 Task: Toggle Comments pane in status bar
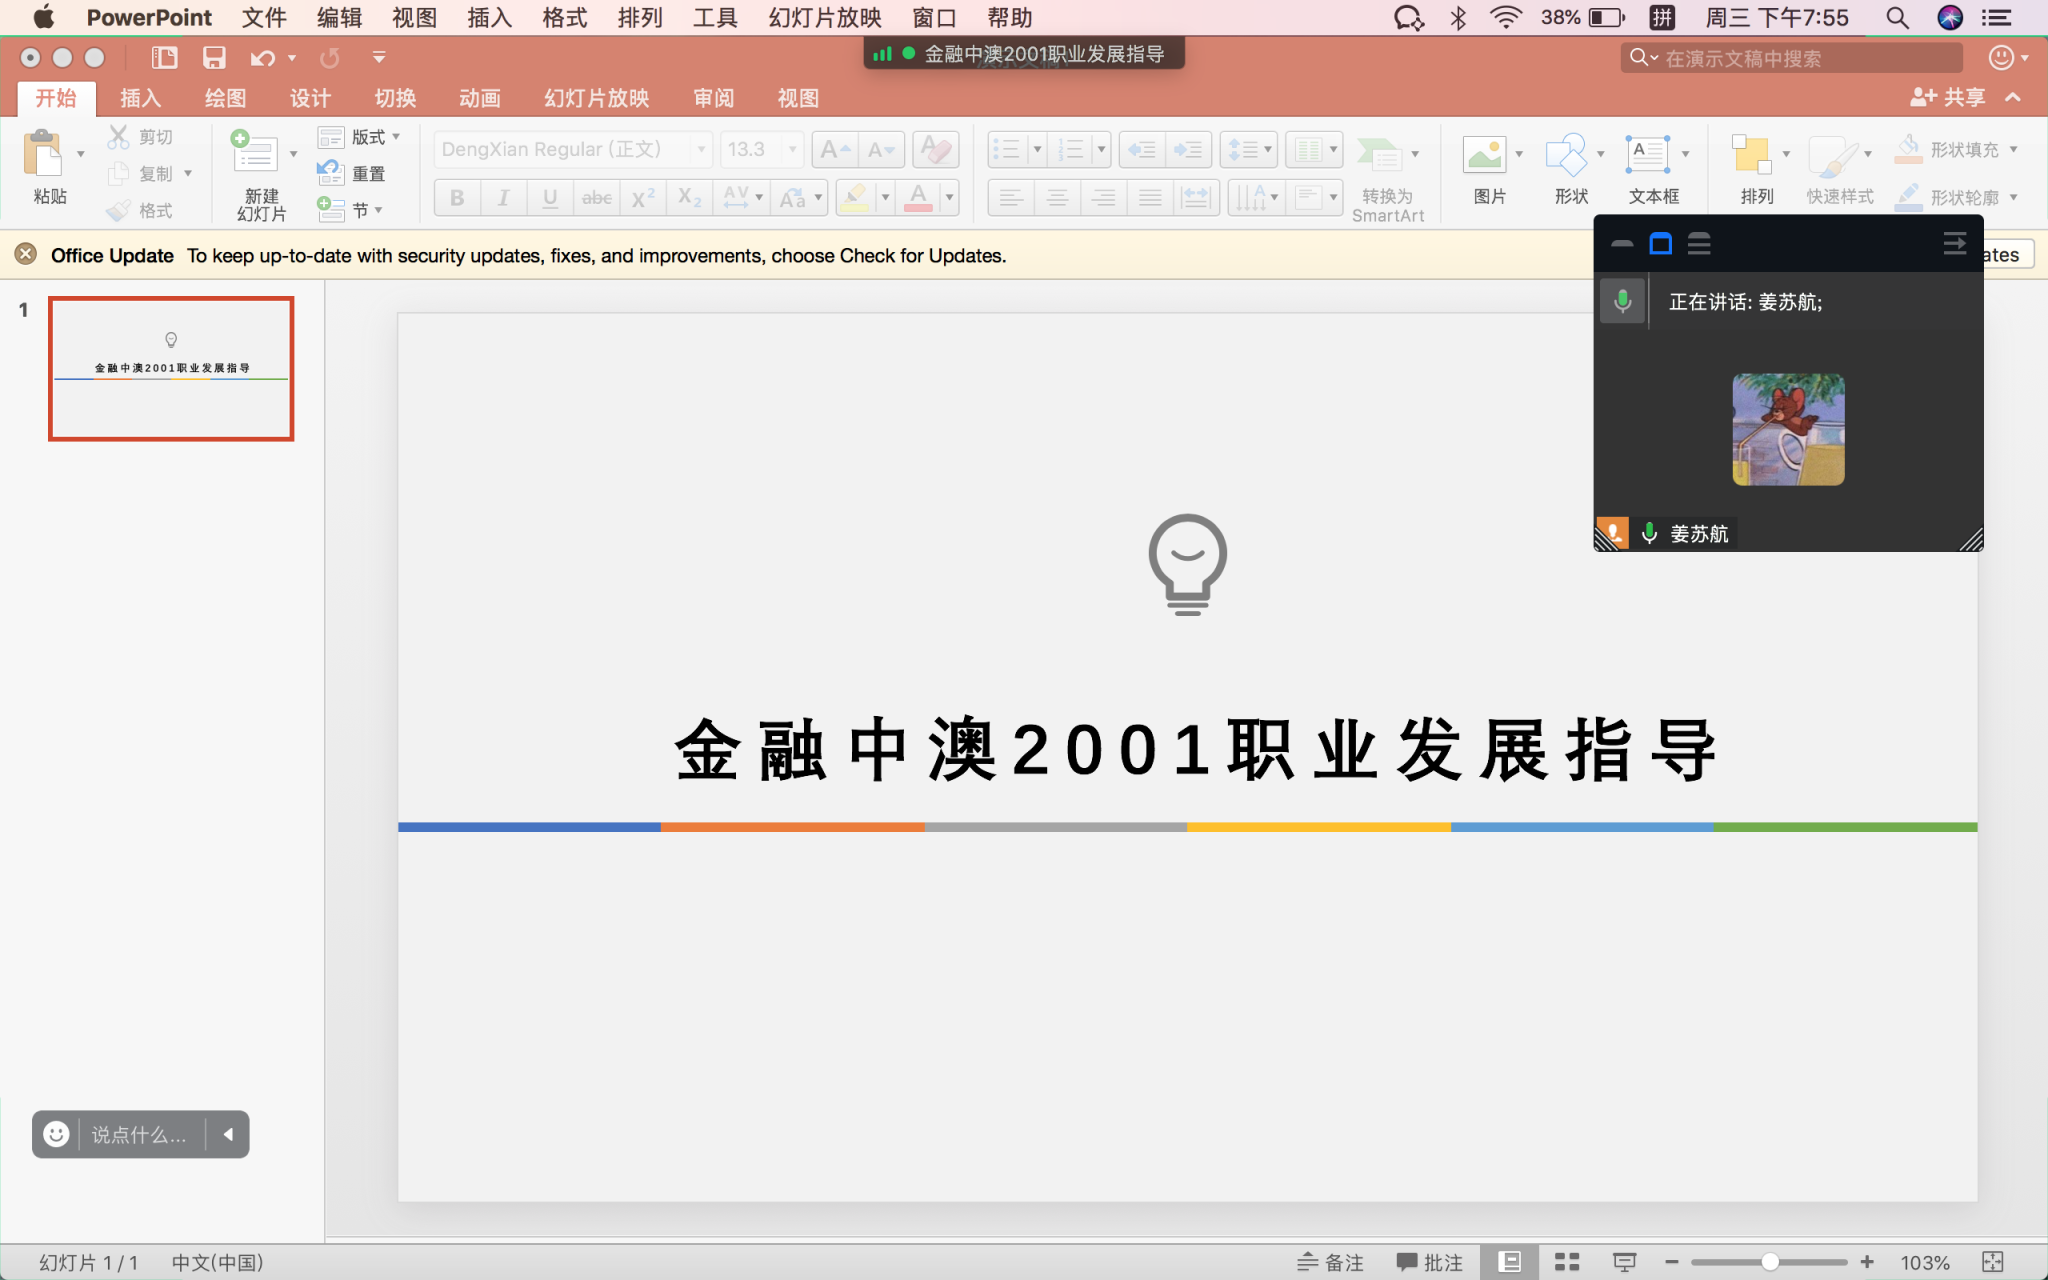[x=1430, y=1262]
